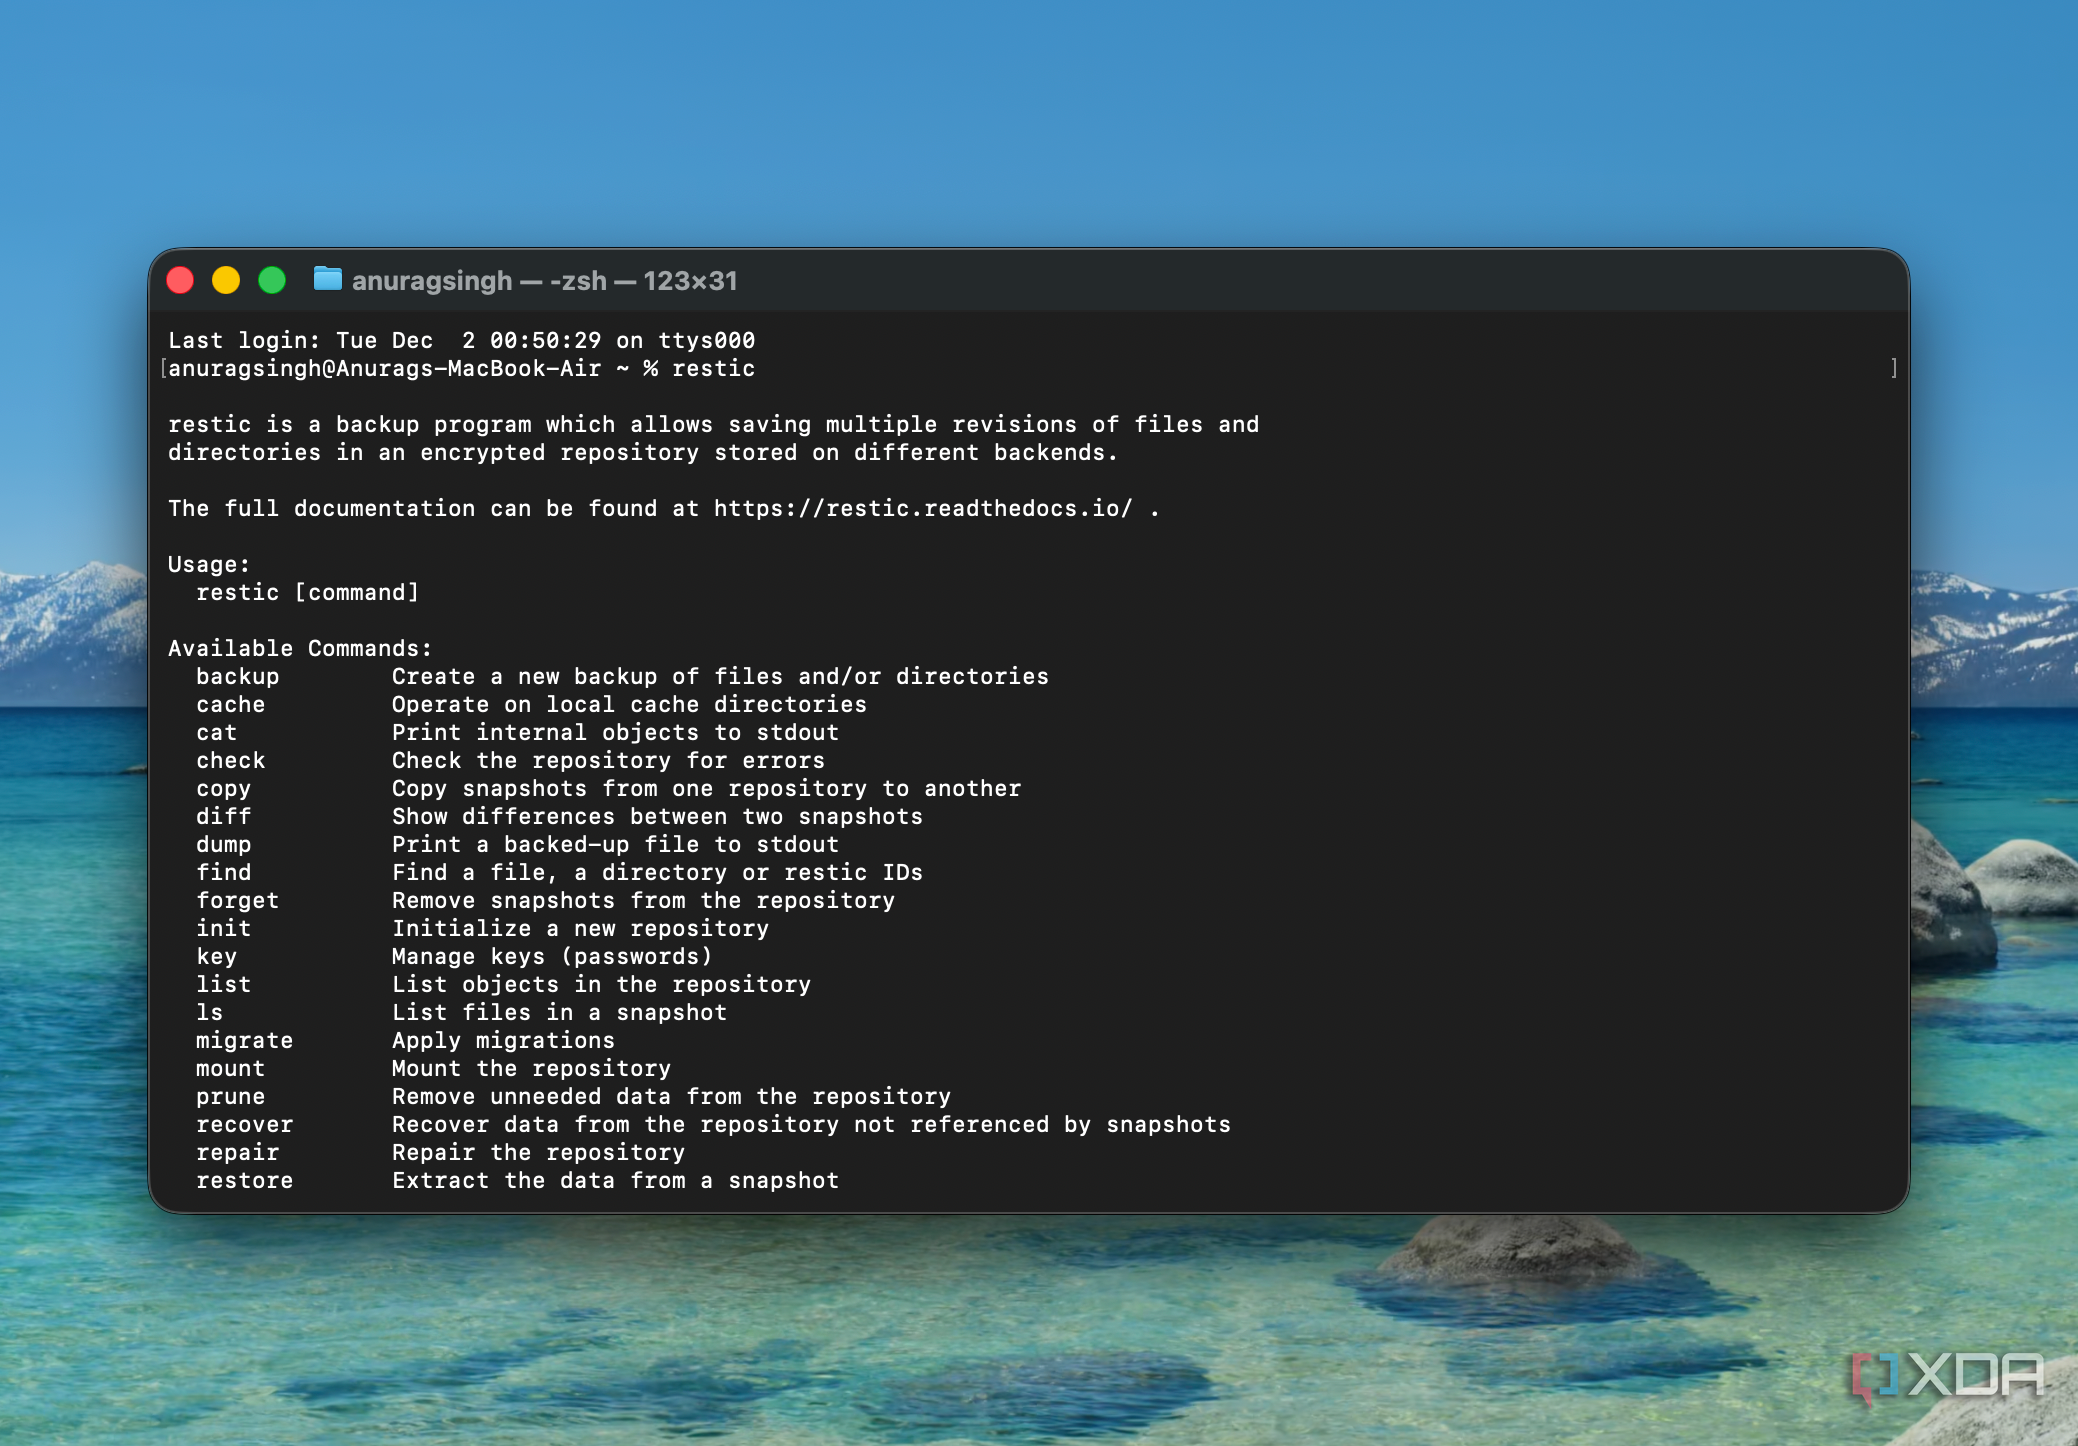Click the 'cache' command name
The height and width of the screenshot is (1446, 2078).
[231, 705]
